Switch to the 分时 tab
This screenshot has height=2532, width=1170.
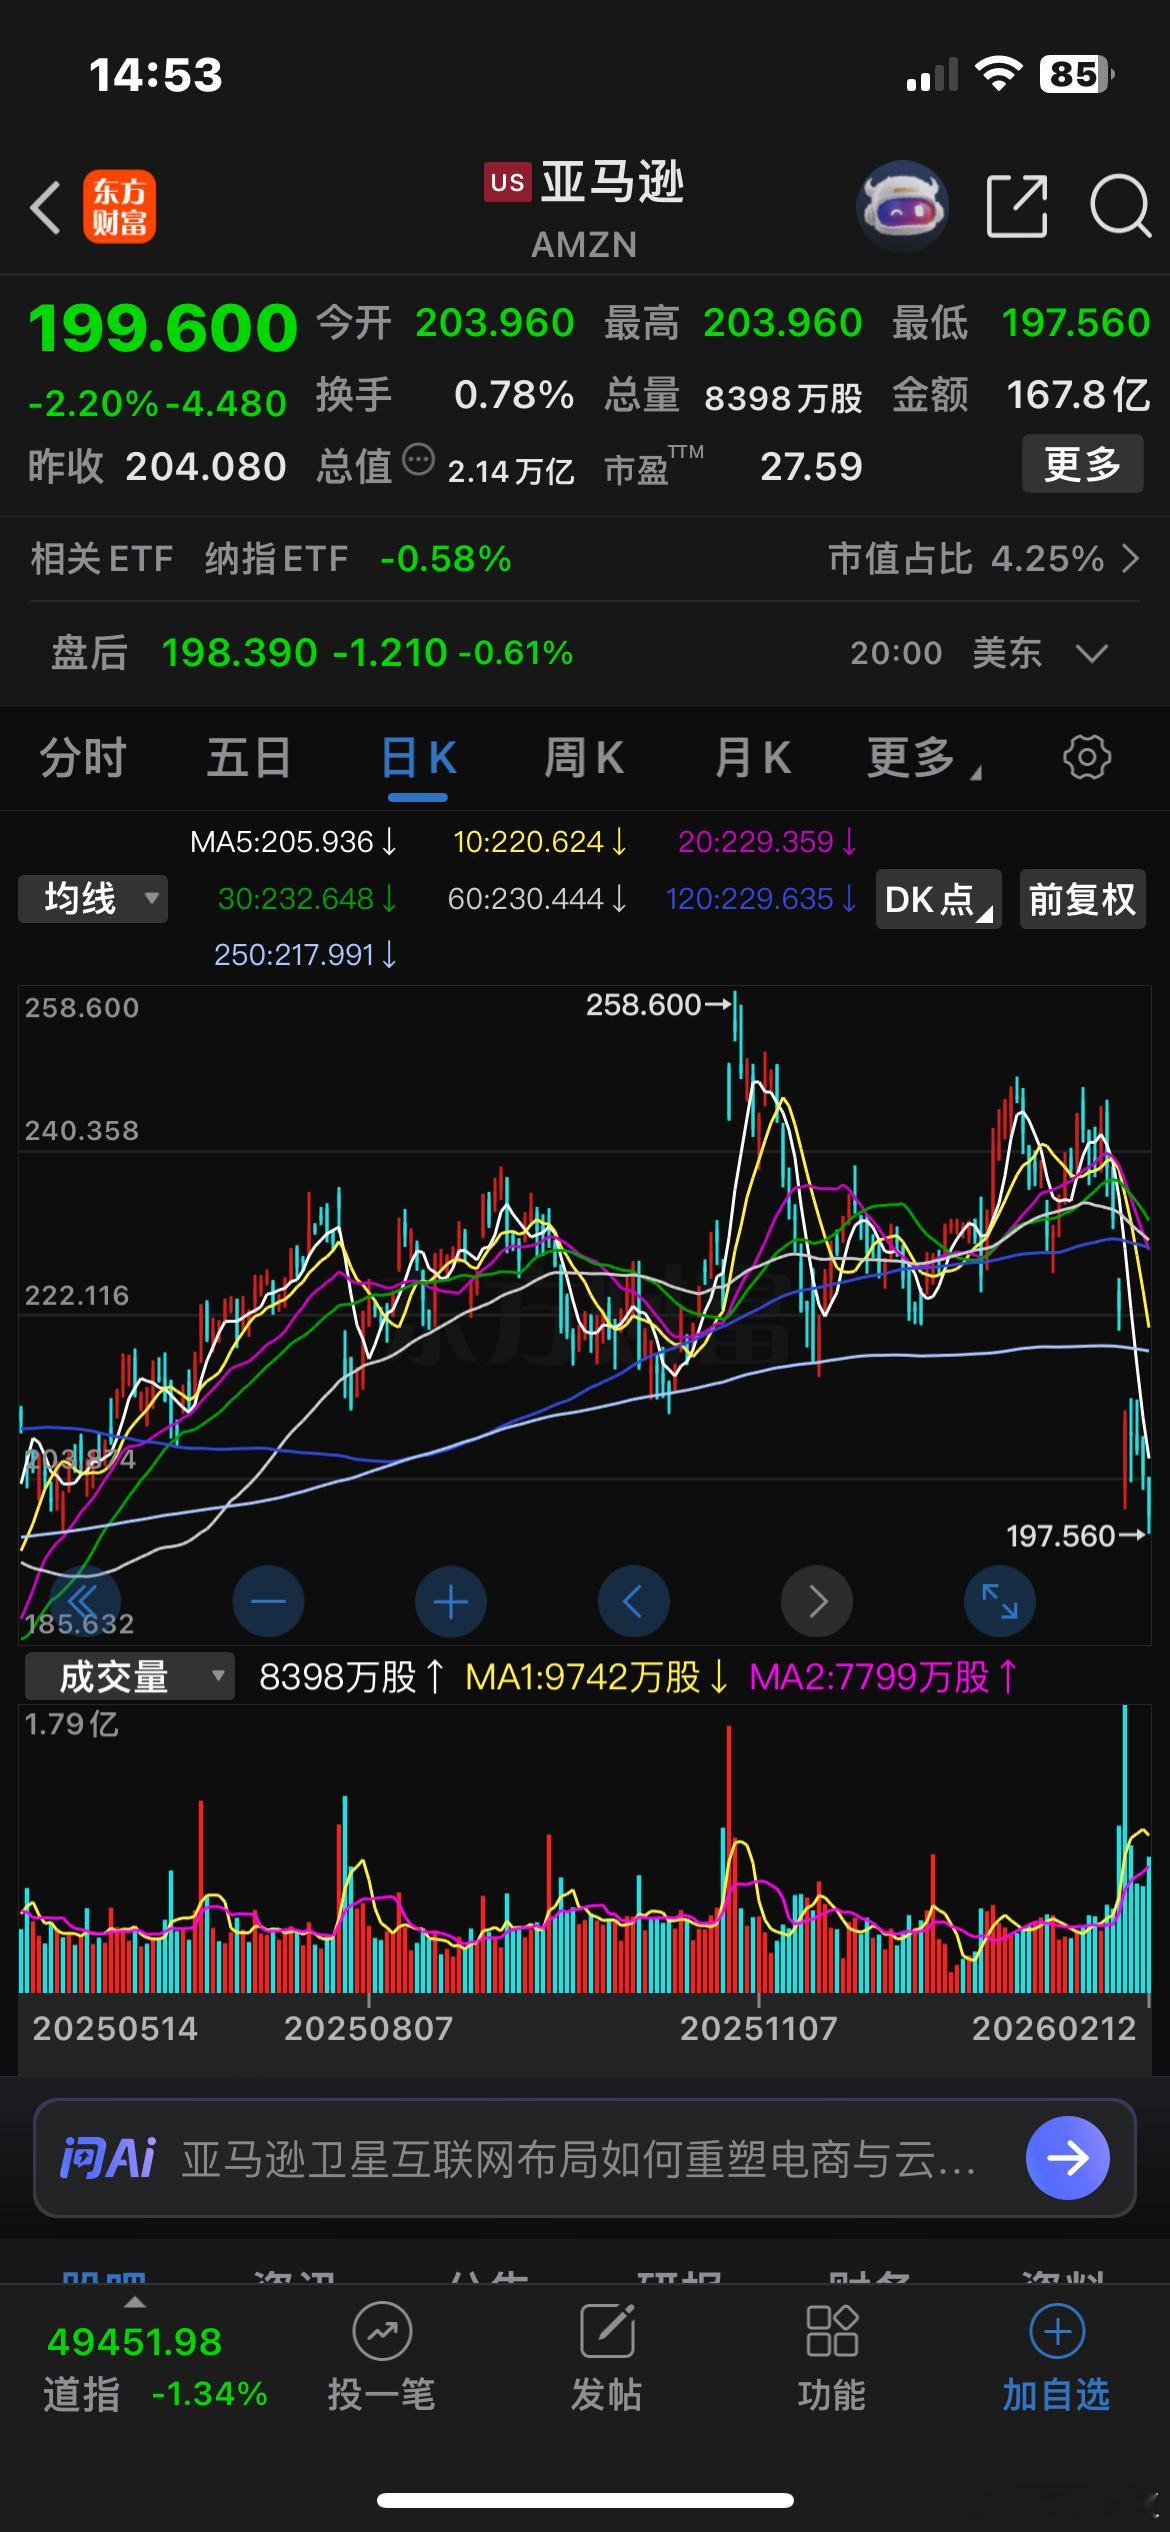pos(83,757)
